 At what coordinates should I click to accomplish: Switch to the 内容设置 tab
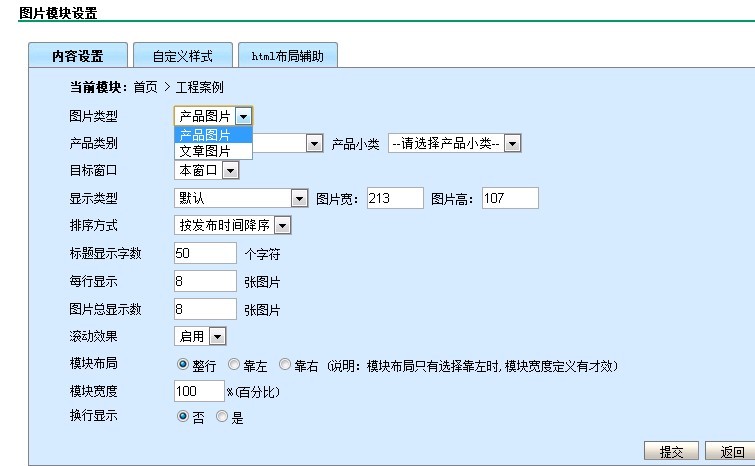(78, 56)
